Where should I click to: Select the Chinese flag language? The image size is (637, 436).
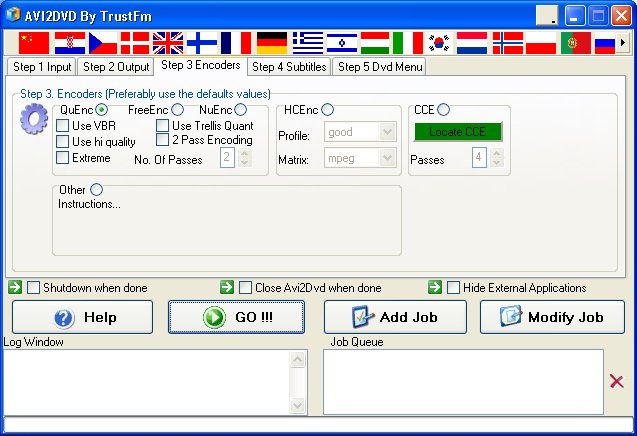click(34, 43)
